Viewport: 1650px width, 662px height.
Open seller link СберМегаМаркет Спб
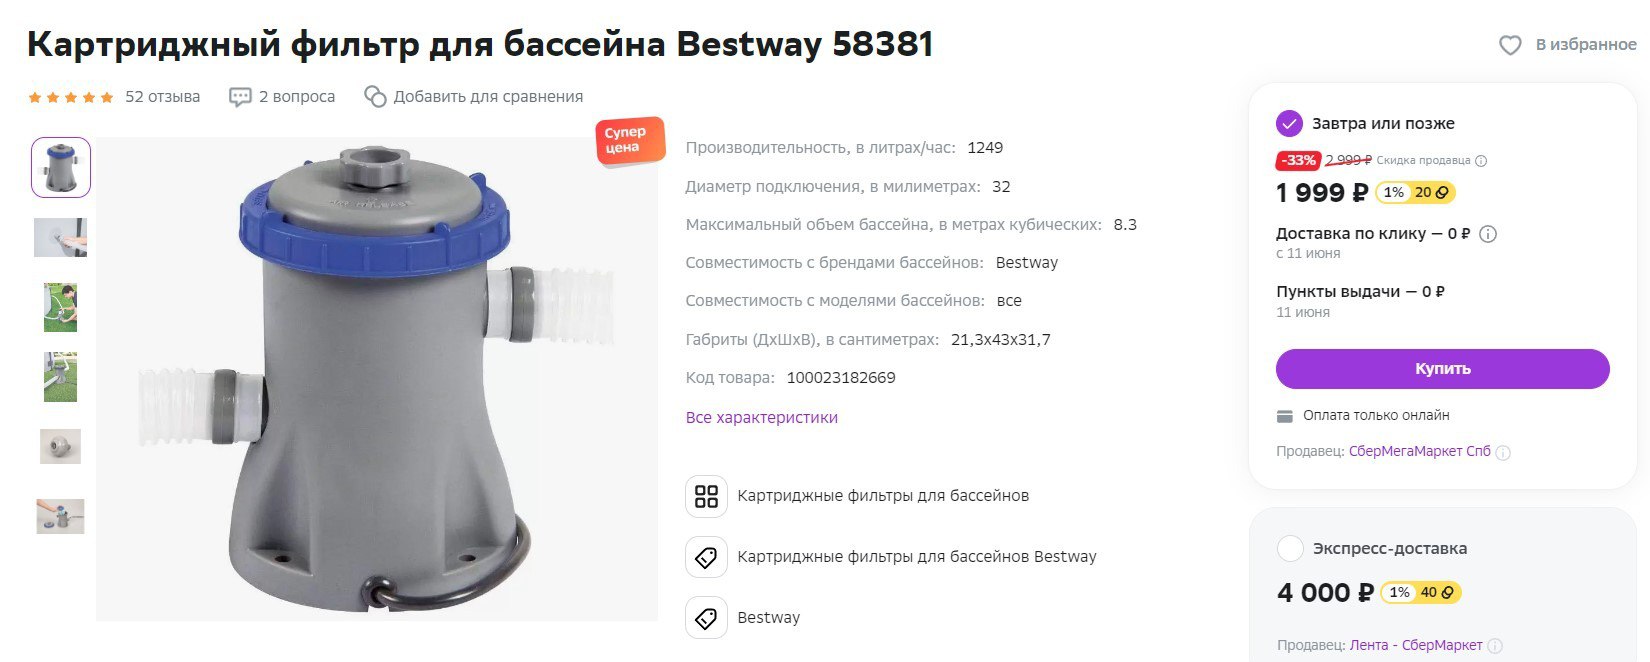tap(1419, 452)
